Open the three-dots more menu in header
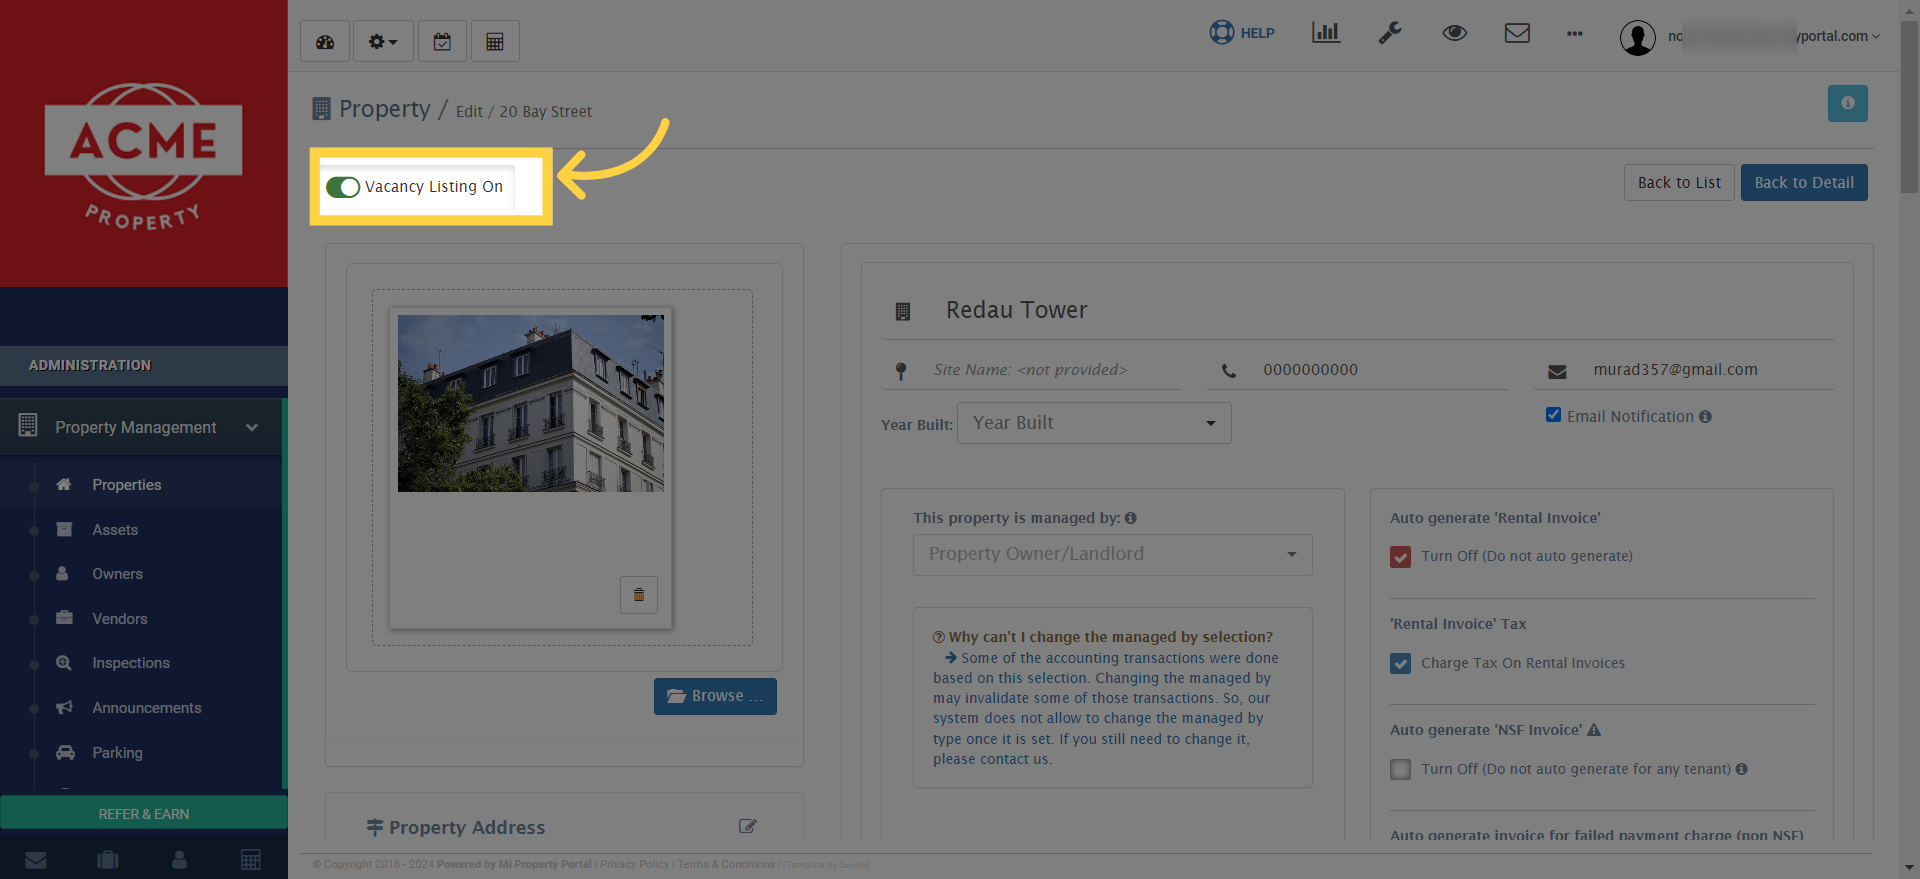This screenshot has width=1920, height=879. coord(1575,34)
